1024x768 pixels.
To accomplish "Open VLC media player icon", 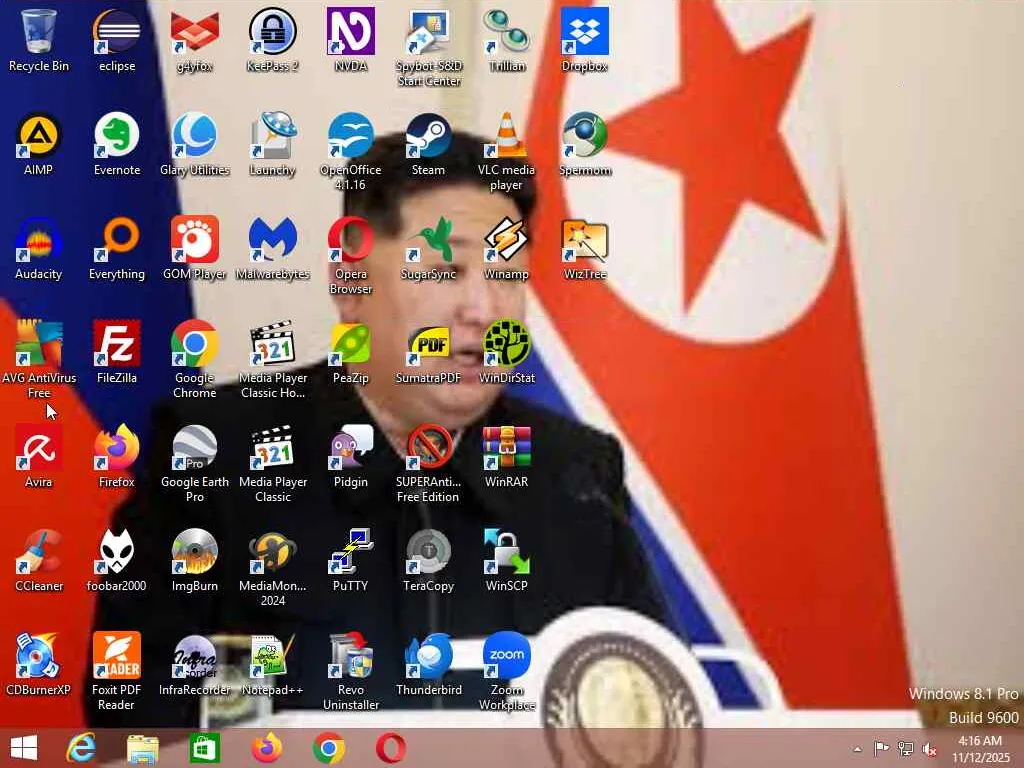I will tap(507, 152).
